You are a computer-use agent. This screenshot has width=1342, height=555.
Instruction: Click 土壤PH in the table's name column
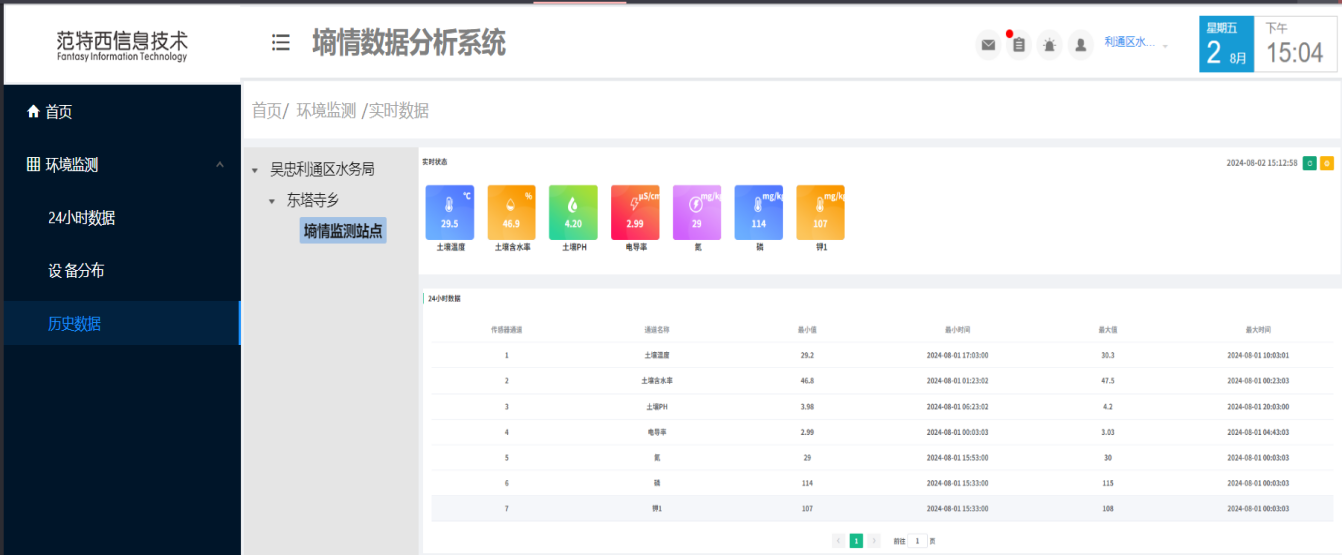coord(657,407)
